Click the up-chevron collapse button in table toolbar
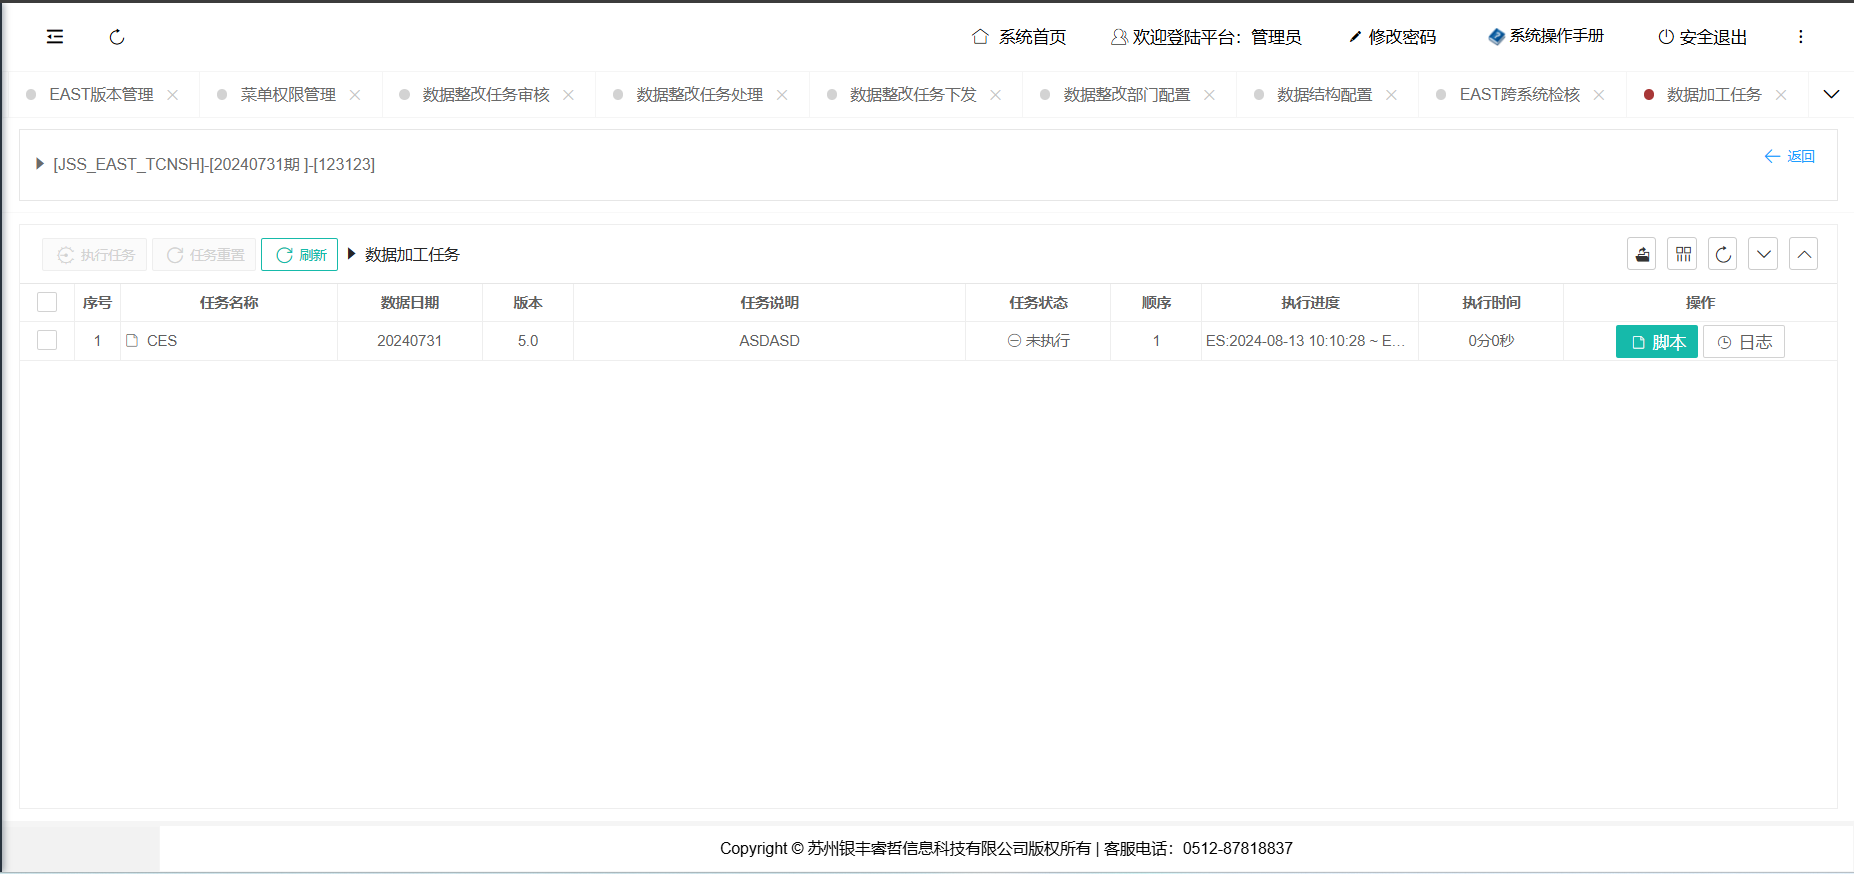 tap(1803, 254)
